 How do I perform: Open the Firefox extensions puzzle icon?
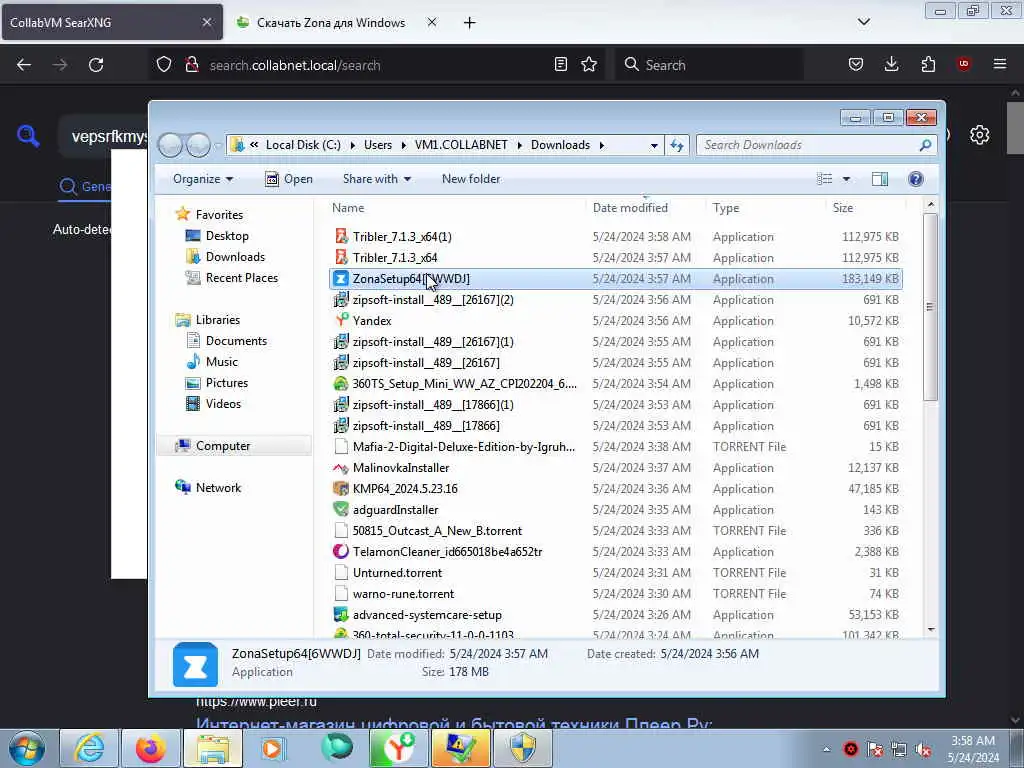pyautogui.click(x=928, y=65)
